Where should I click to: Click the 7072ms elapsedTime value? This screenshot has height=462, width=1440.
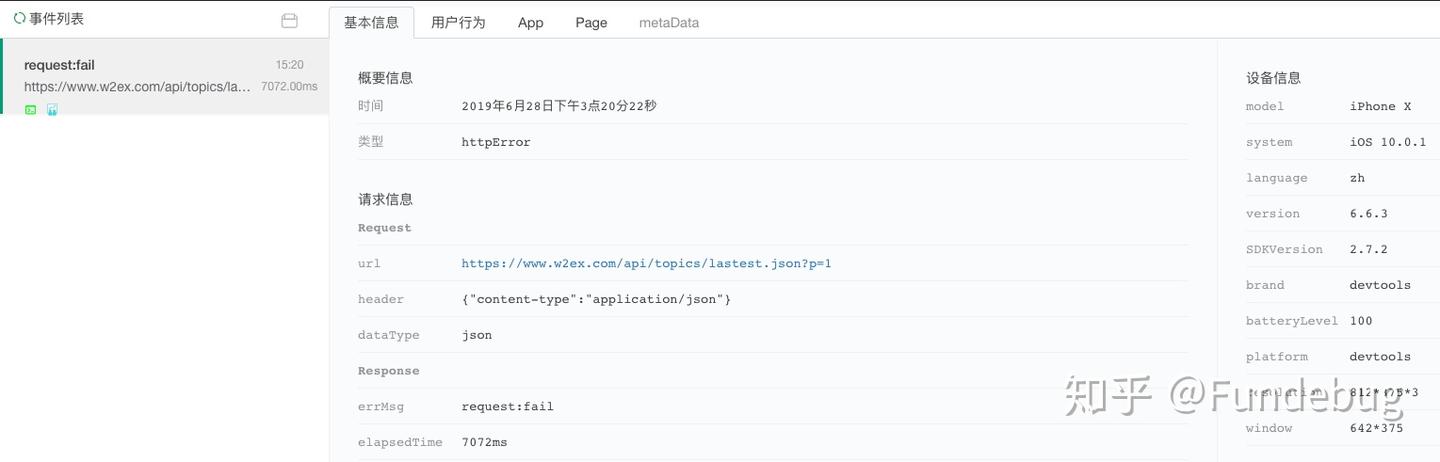click(484, 442)
